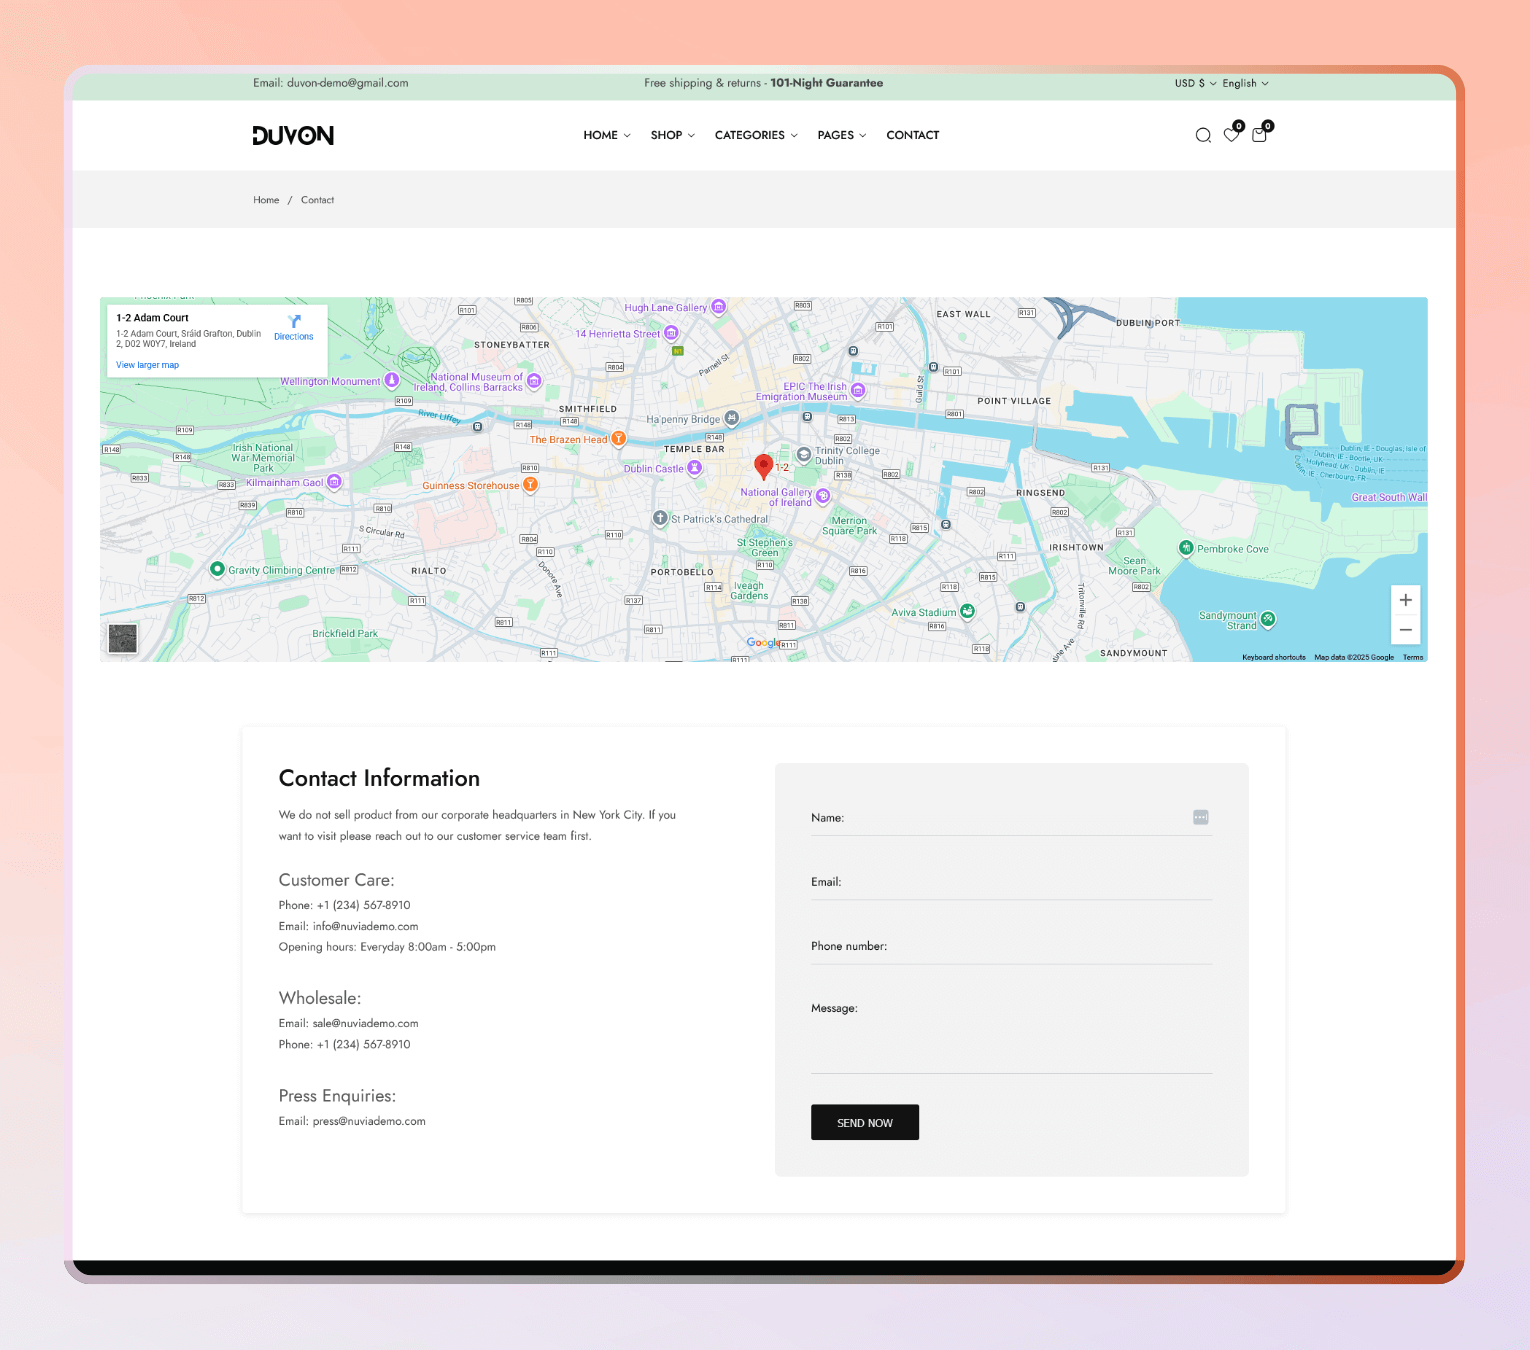Click the National Gallery of Ireland marker
The width and height of the screenshot is (1530, 1350).
(823, 496)
